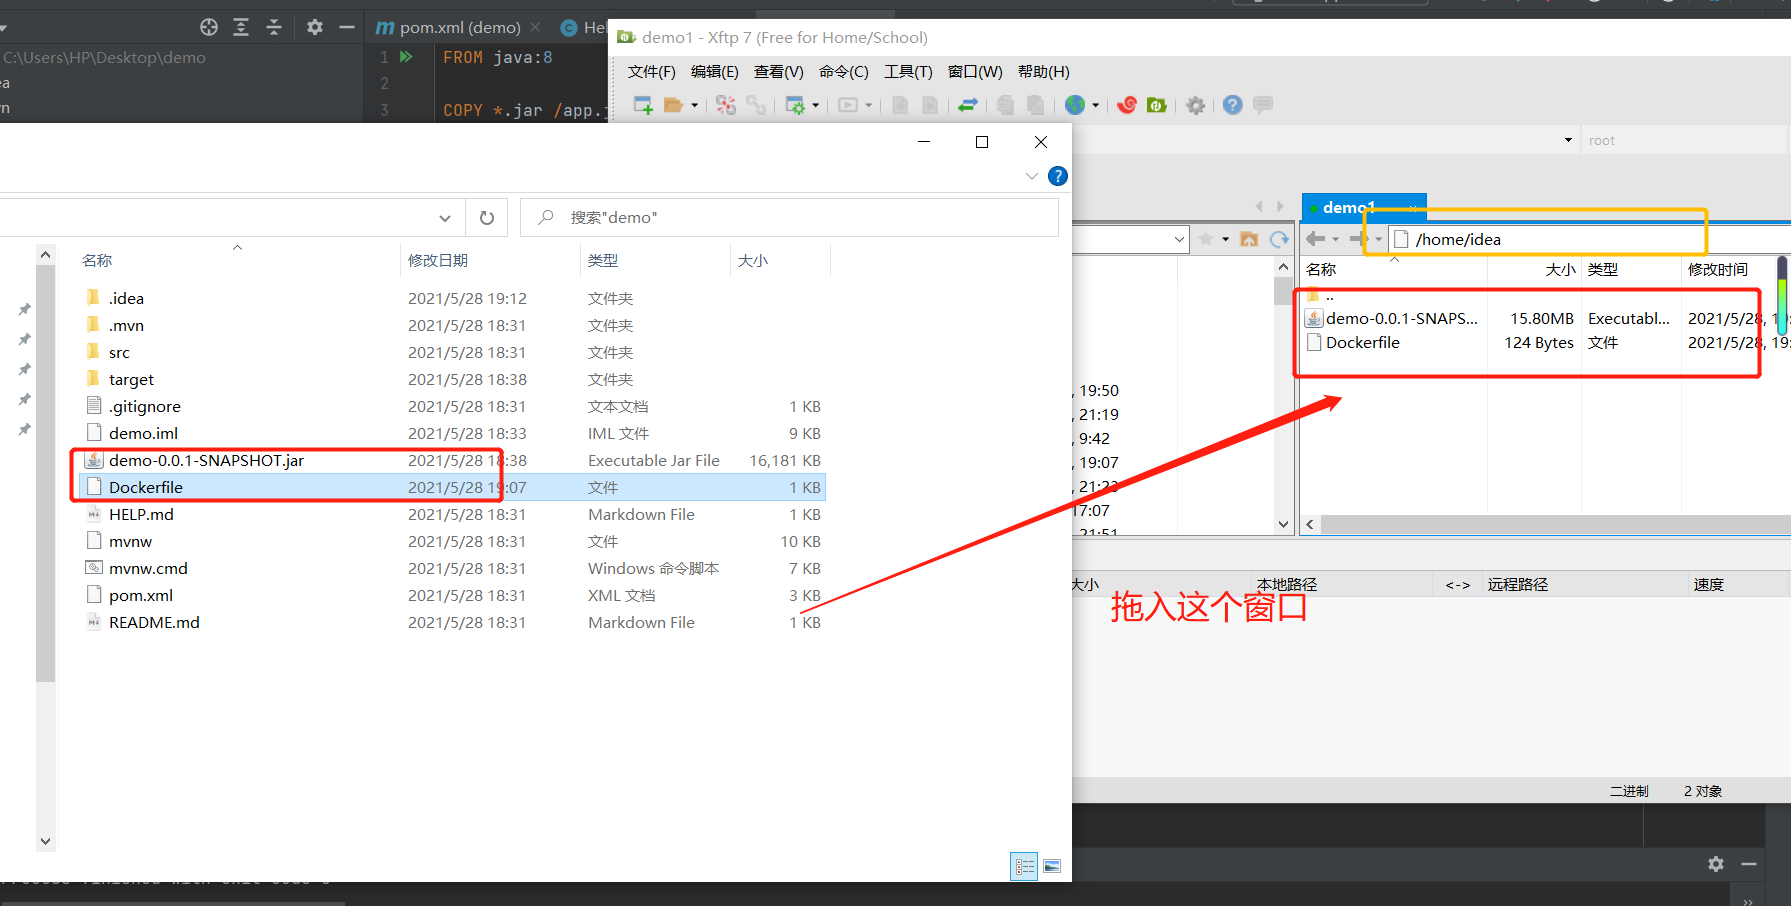Select remote file demo-0.0.1-SNAPS... in Xftp
Image resolution: width=1791 pixels, height=906 pixels.
pos(1391,318)
